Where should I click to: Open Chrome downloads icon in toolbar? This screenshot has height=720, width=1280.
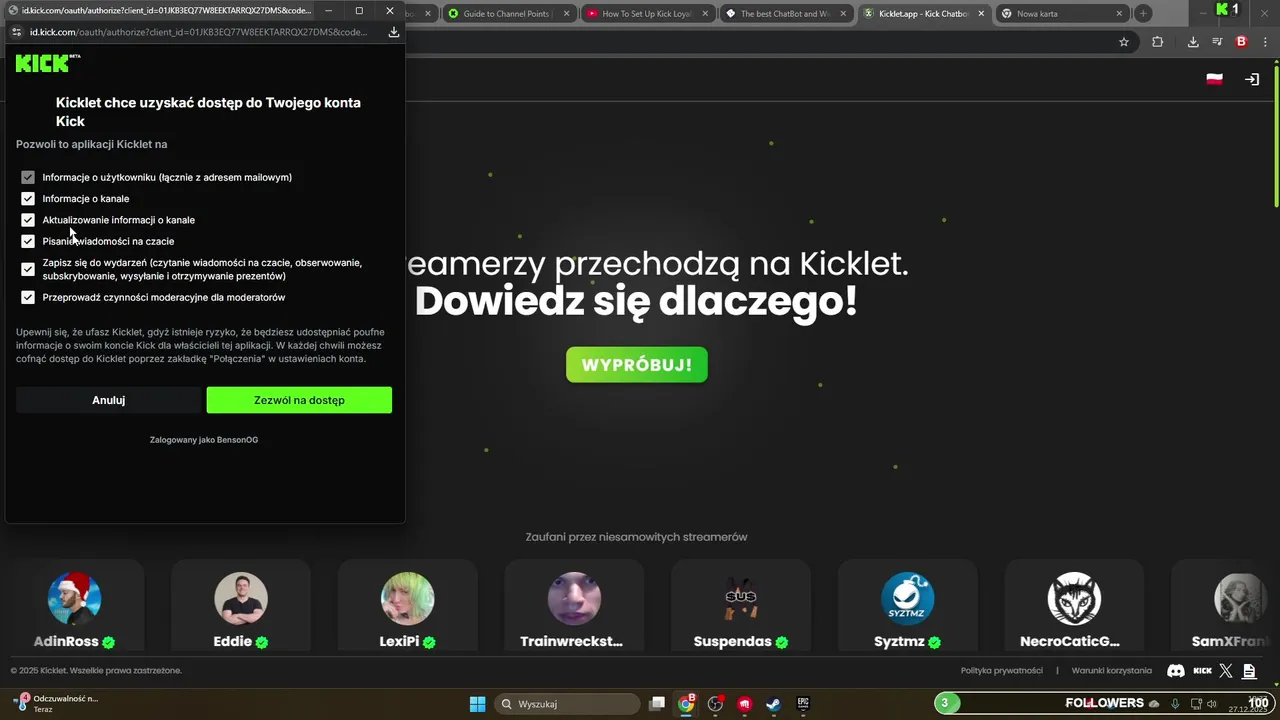[1193, 42]
